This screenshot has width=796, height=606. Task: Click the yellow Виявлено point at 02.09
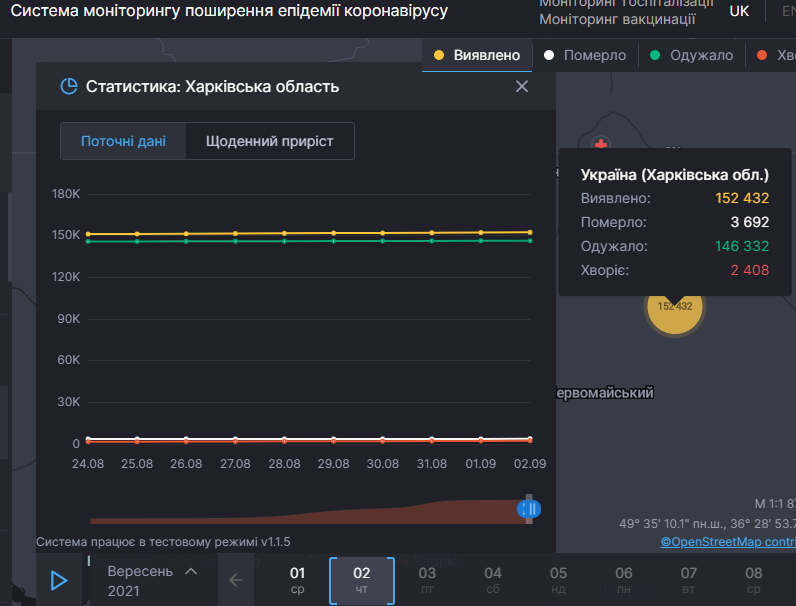point(530,232)
